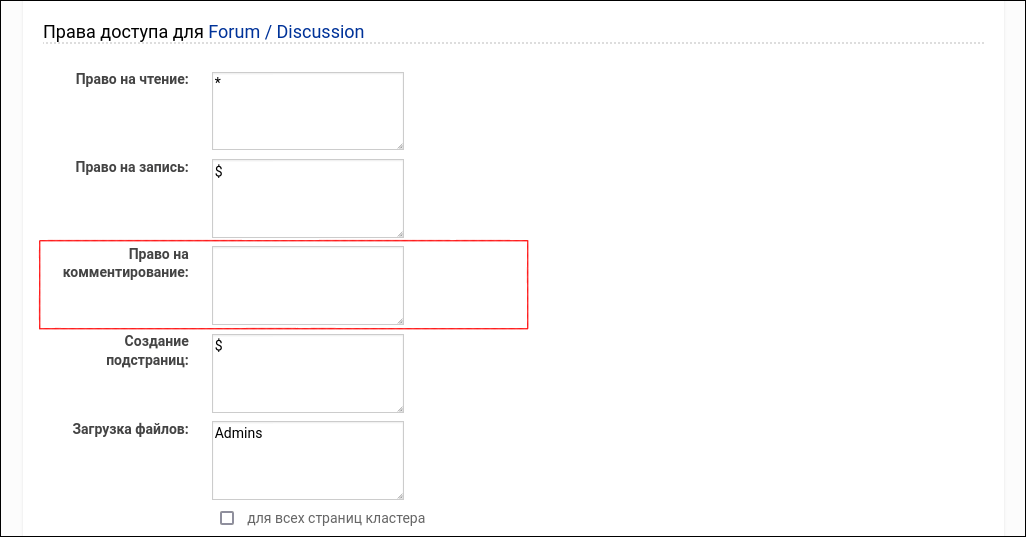Click the 'Admins' text in upload permissions
The height and width of the screenshot is (537, 1026).
click(x=239, y=433)
